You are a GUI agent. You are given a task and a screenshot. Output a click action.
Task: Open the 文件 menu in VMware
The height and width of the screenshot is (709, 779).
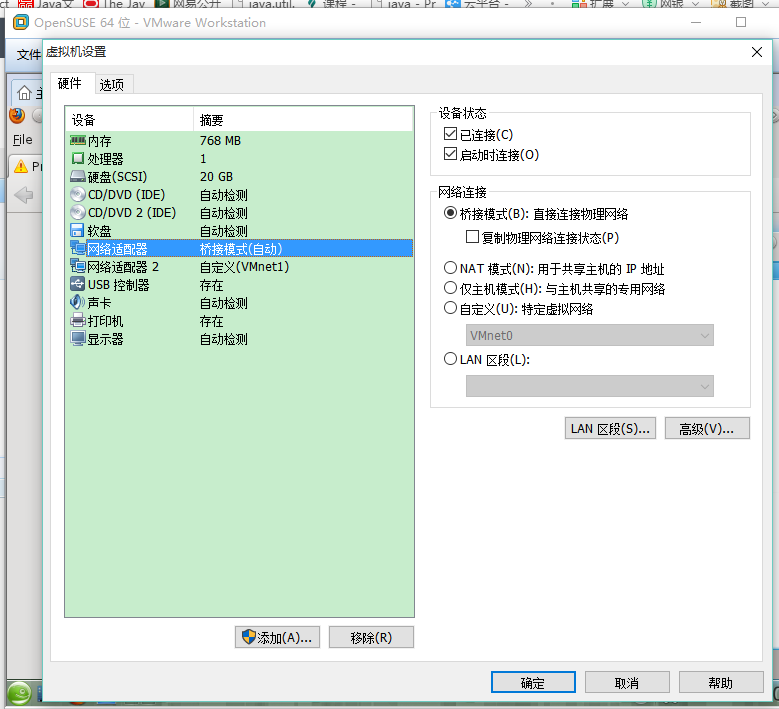pos(28,54)
